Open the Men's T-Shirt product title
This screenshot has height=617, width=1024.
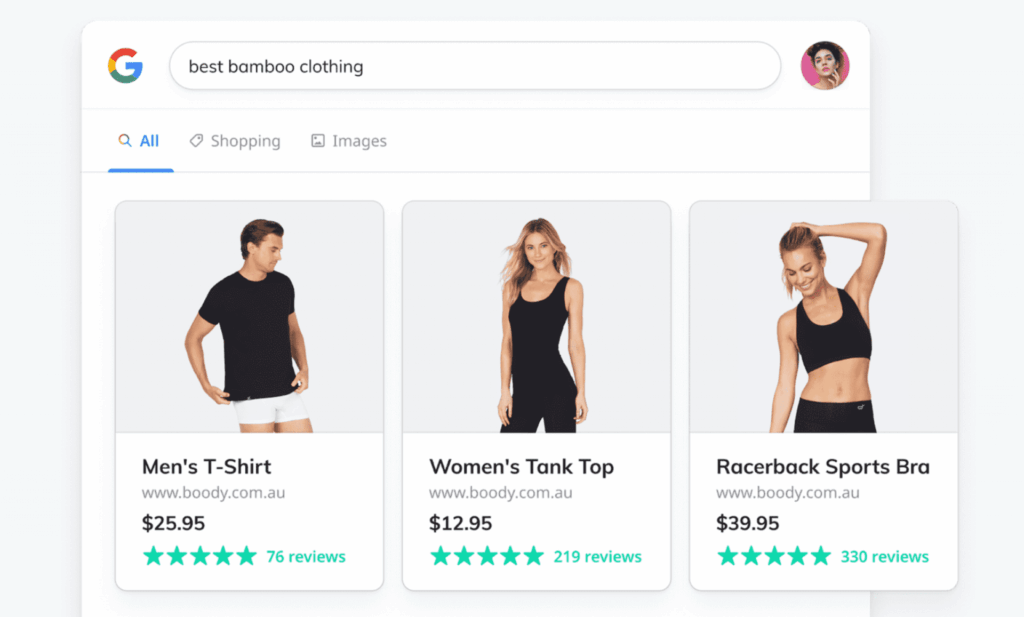tap(207, 466)
